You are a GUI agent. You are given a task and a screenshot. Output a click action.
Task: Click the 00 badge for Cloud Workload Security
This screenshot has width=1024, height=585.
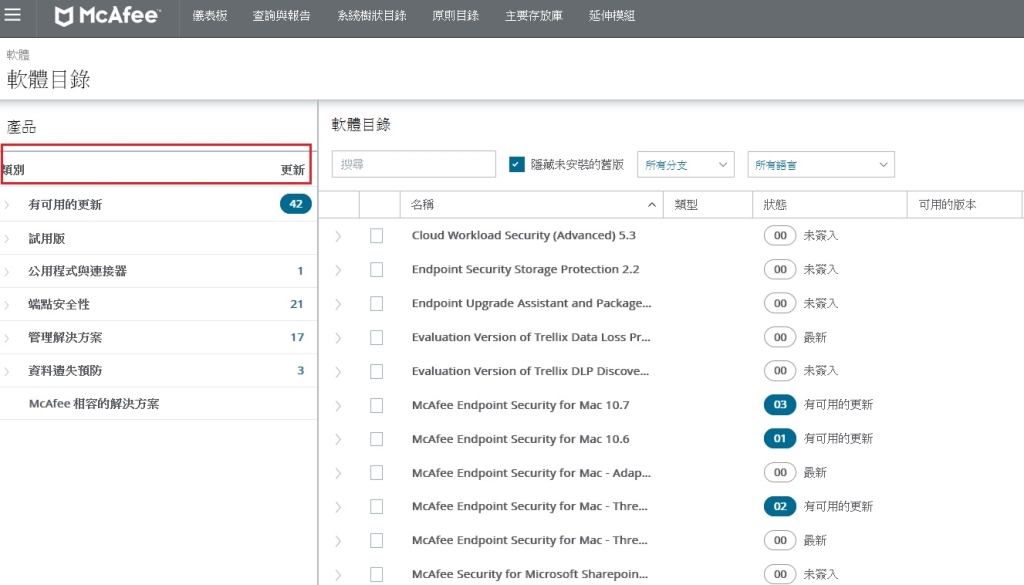click(780, 236)
